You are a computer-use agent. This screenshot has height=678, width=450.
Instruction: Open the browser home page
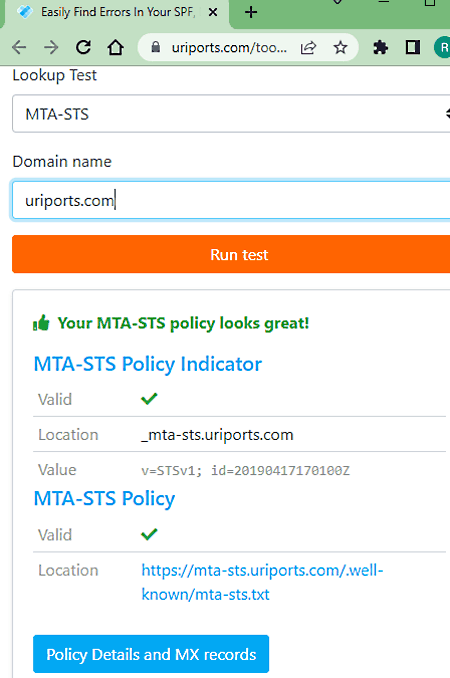coord(115,47)
